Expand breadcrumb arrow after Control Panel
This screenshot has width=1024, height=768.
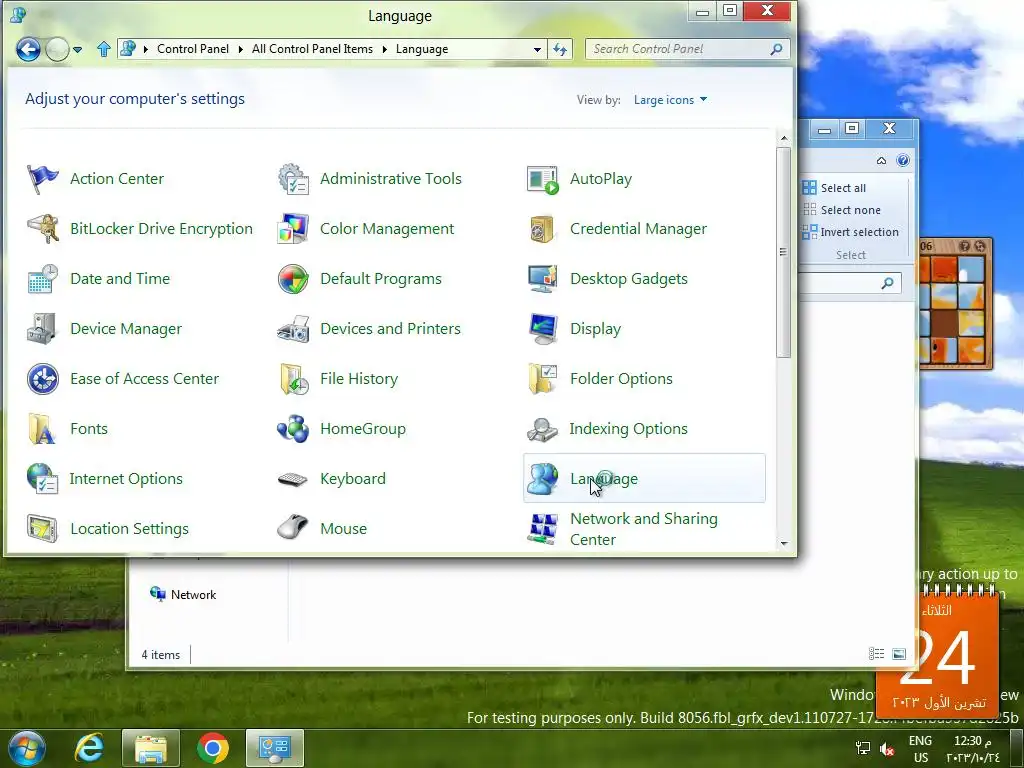click(240, 50)
